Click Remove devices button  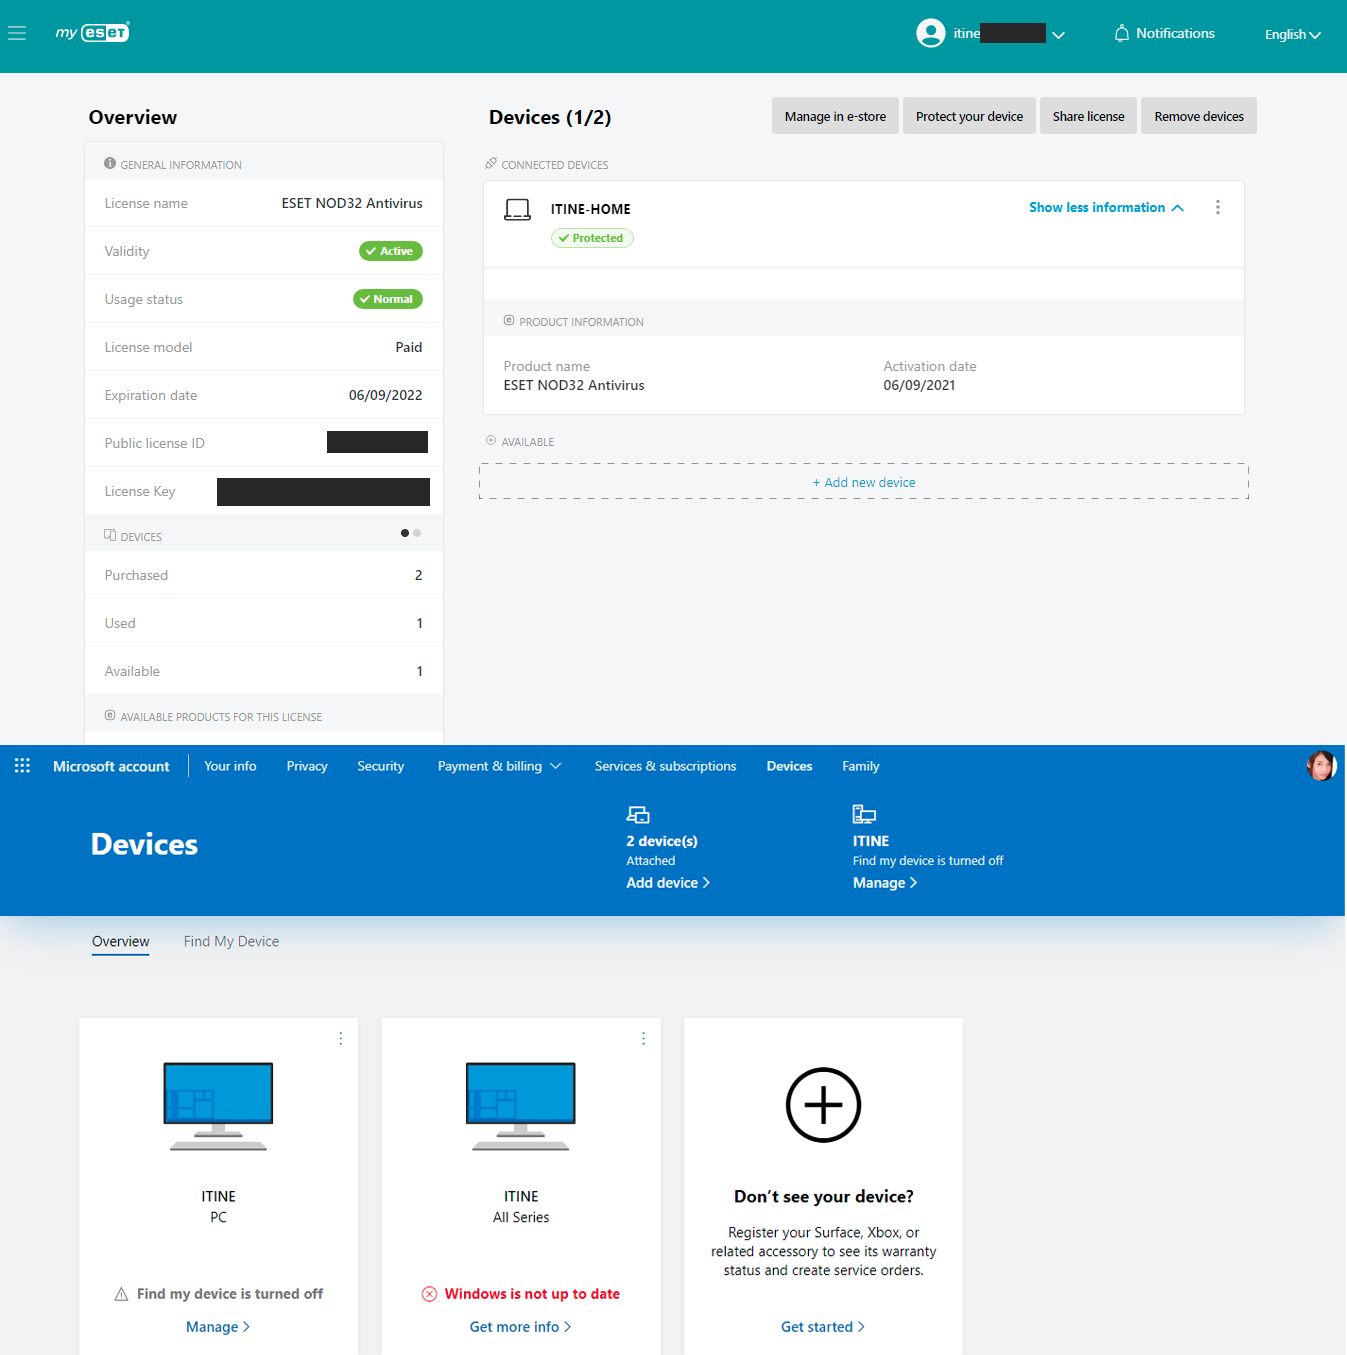[x=1199, y=116]
